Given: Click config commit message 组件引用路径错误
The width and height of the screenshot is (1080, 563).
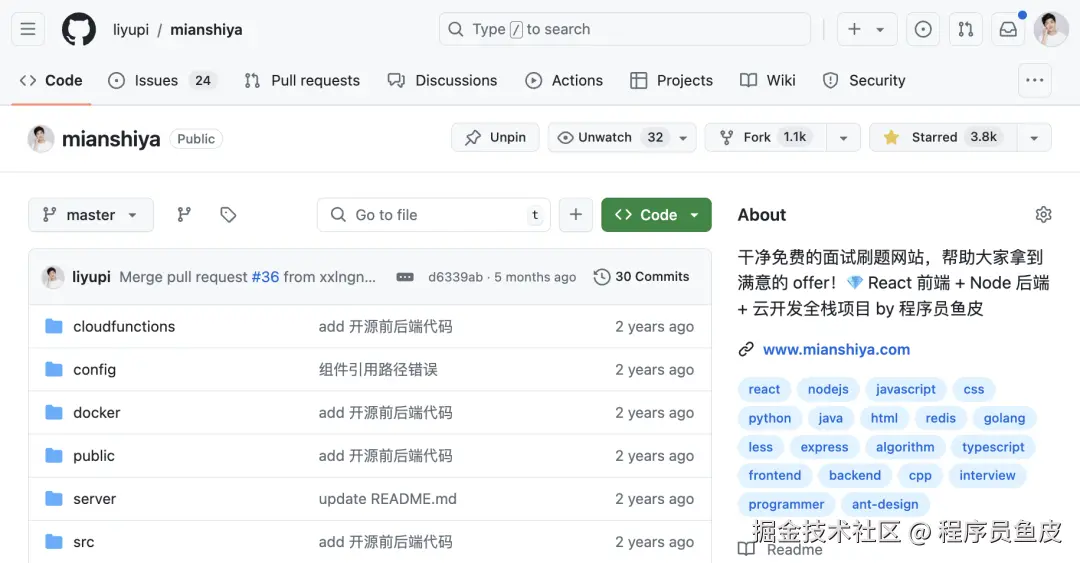Looking at the screenshot, I should 378,369.
